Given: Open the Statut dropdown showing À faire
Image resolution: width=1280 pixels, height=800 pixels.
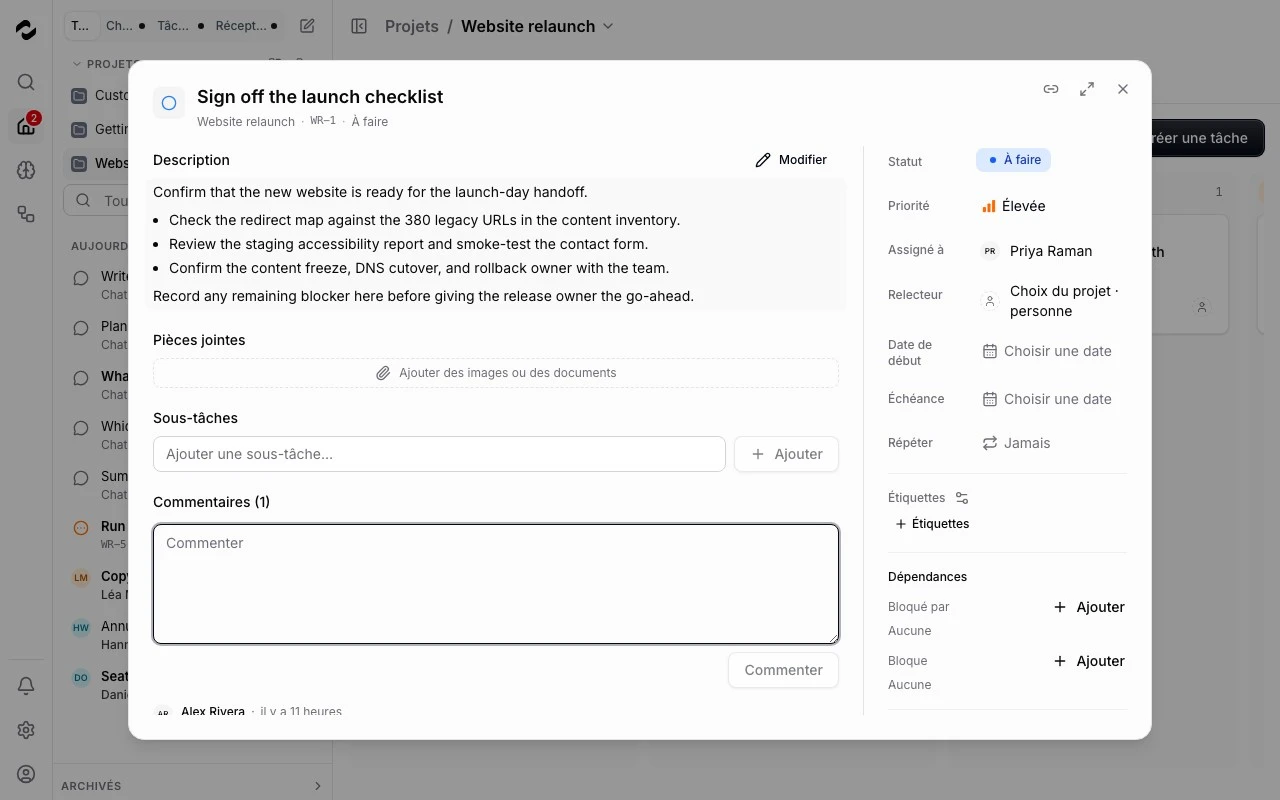Looking at the screenshot, I should pyautogui.click(x=1013, y=160).
